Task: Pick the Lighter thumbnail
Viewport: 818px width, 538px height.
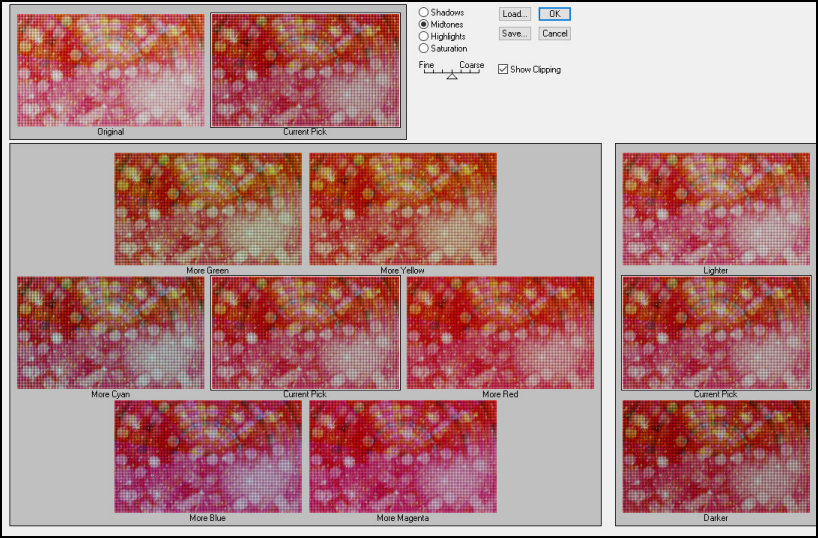Action: pos(716,208)
